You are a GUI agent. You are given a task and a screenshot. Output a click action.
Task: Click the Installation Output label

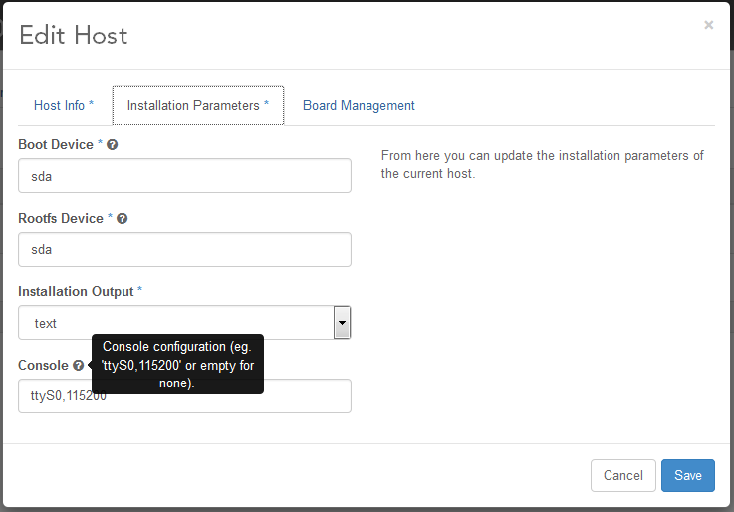75,292
